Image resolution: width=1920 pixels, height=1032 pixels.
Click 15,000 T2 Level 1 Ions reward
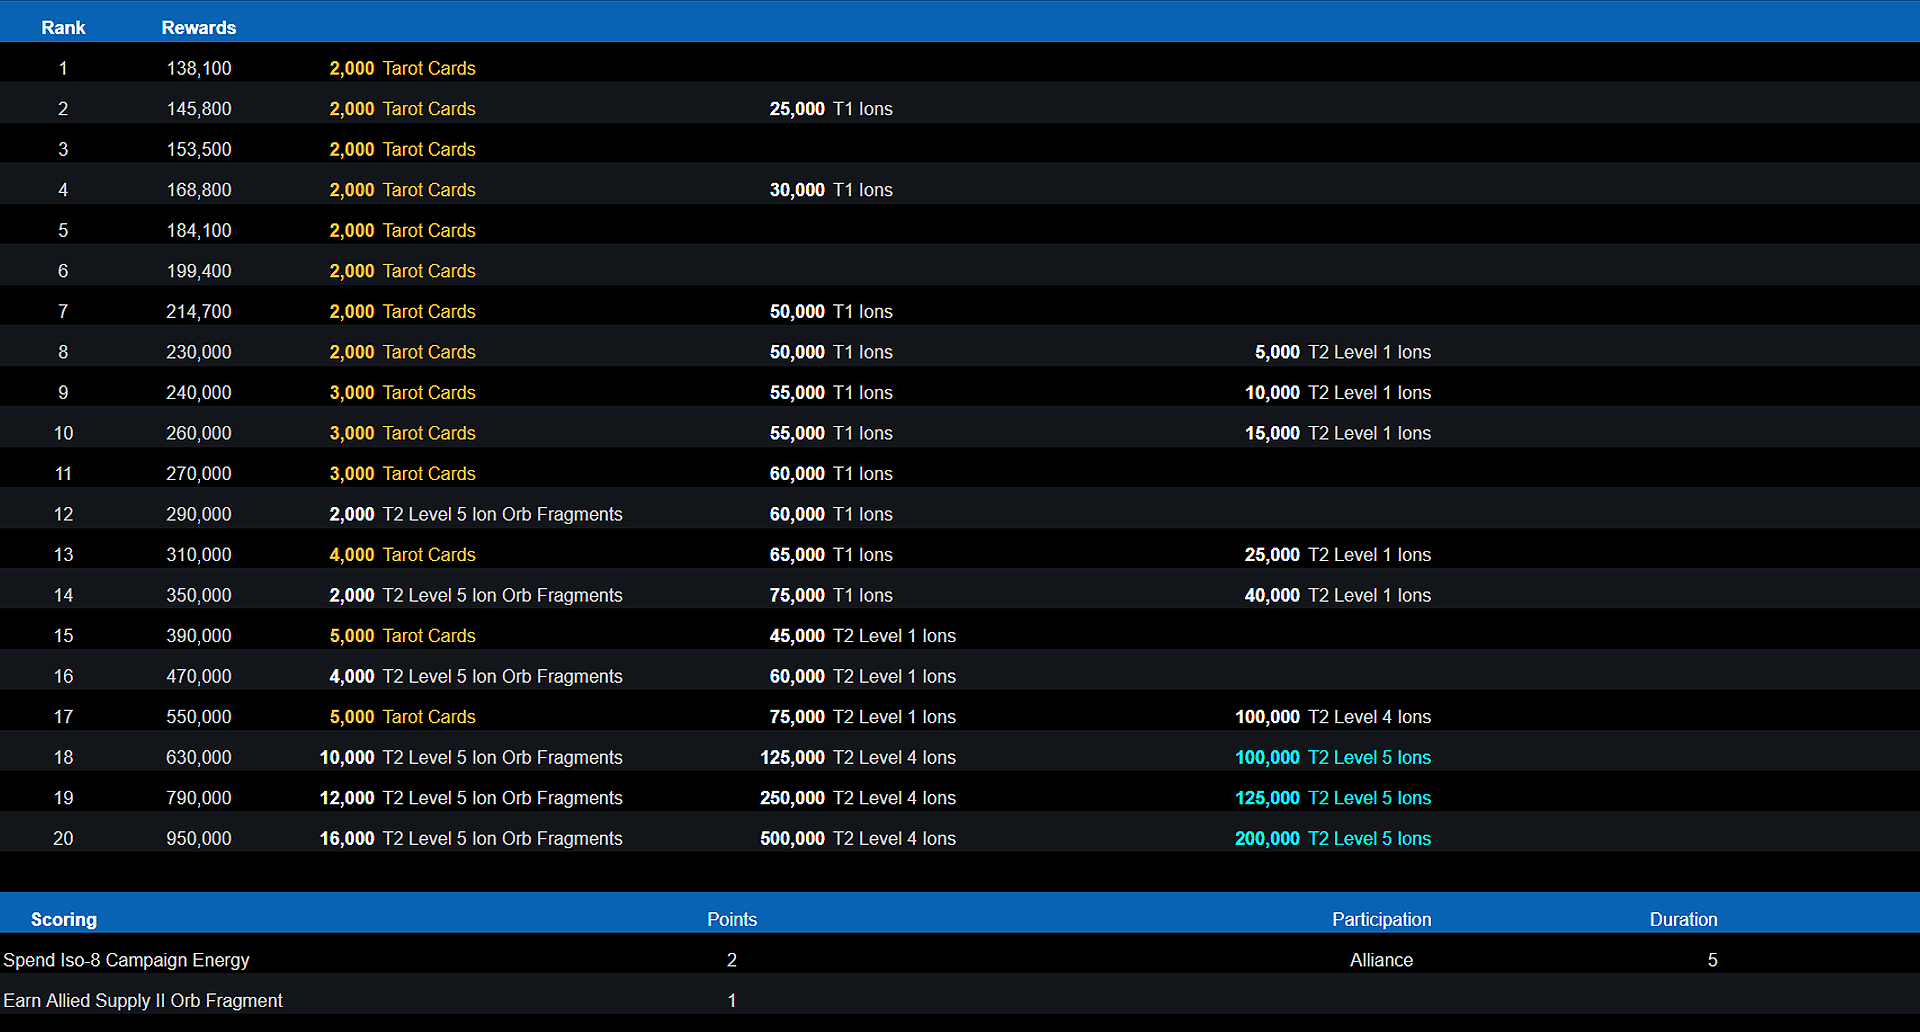[1338, 433]
